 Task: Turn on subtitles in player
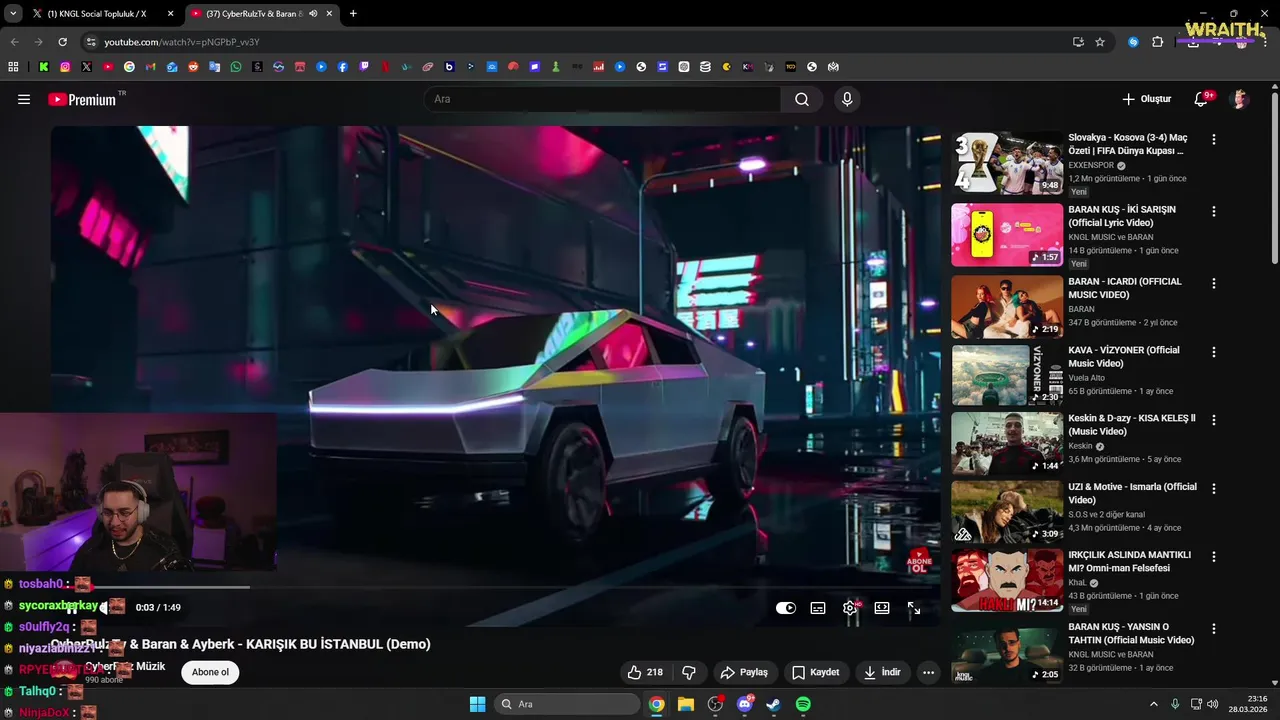pyautogui.click(x=818, y=608)
